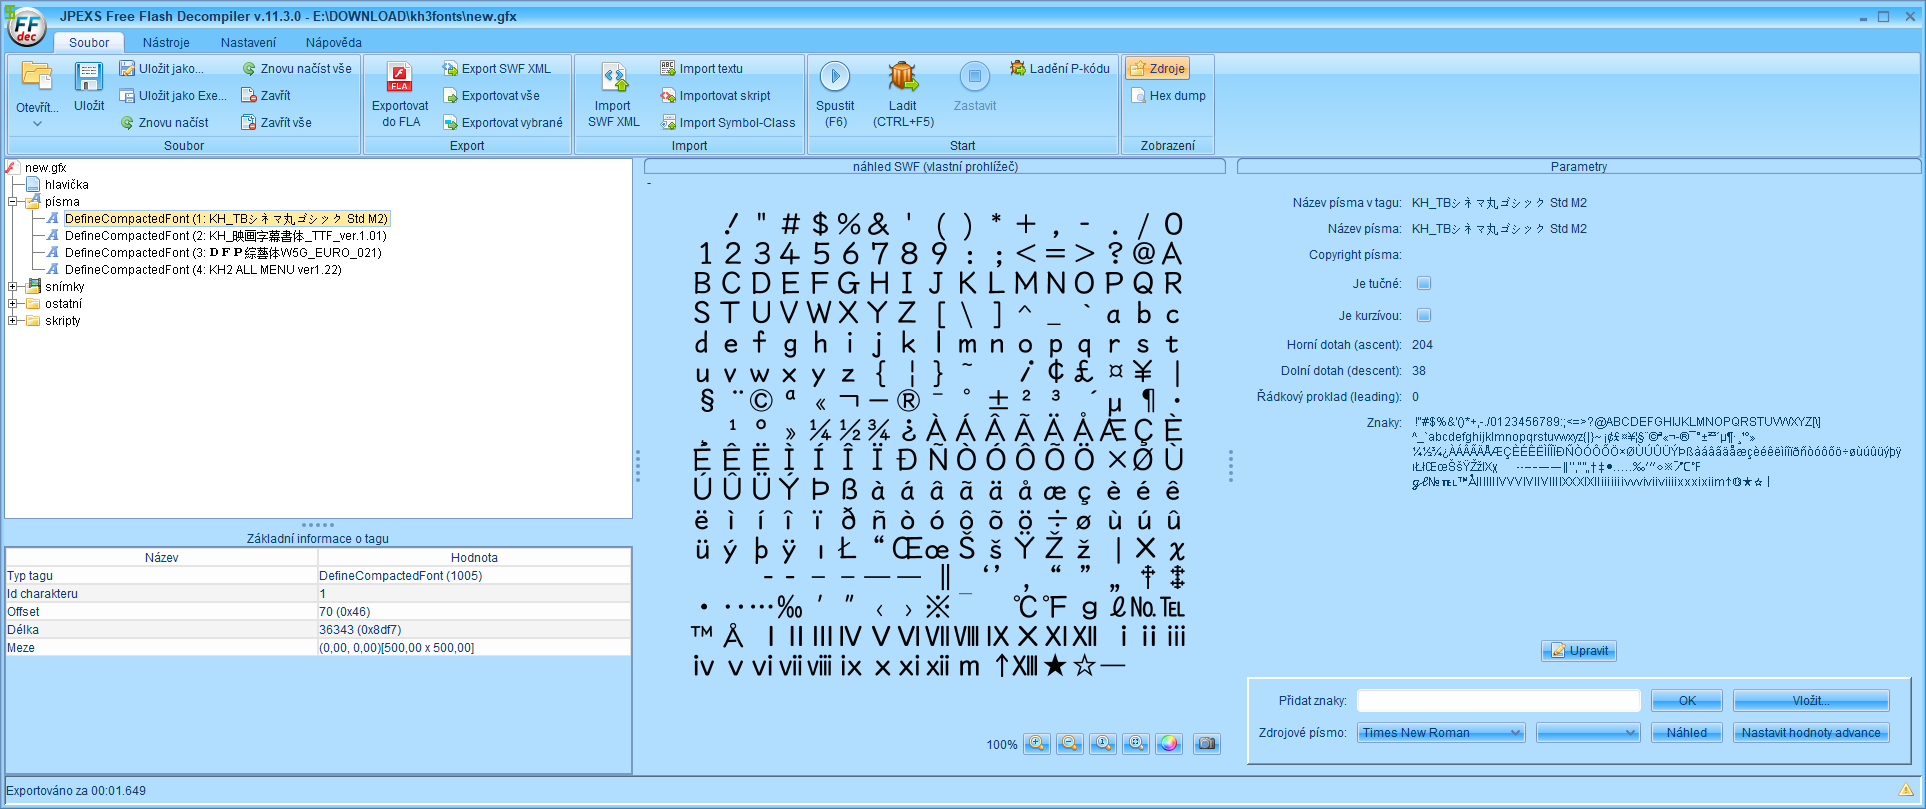Click the Uložit save icon
This screenshot has height=809, width=1926.
click(x=89, y=77)
